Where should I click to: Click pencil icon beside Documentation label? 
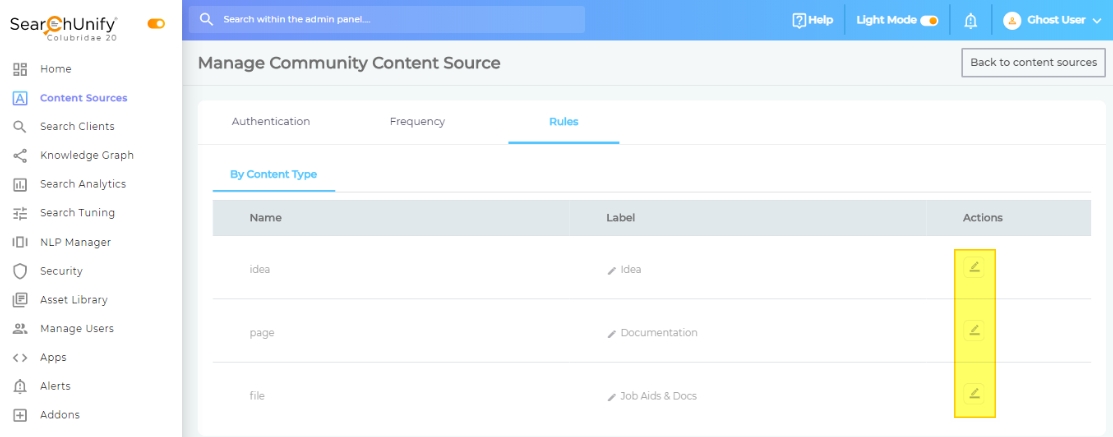612,334
